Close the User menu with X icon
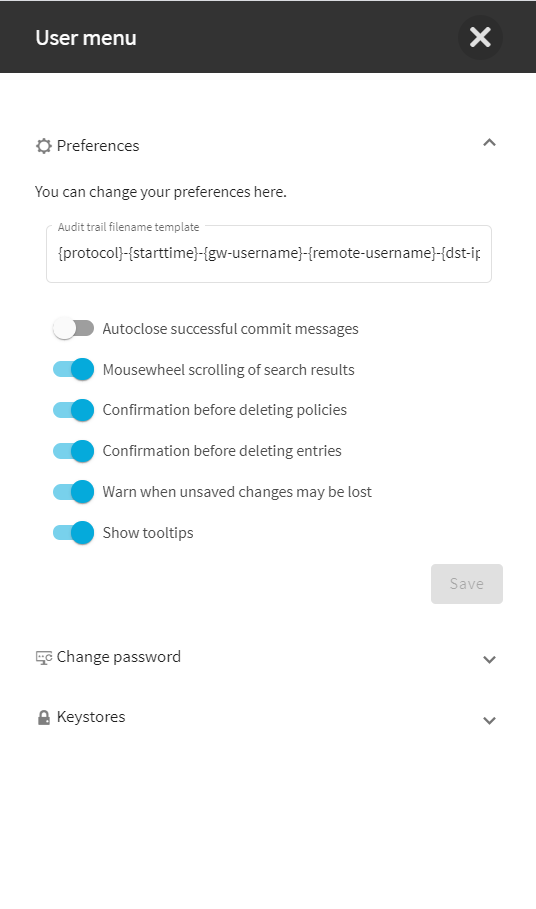The height and width of the screenshot is (909, 536). coord(480,38)
